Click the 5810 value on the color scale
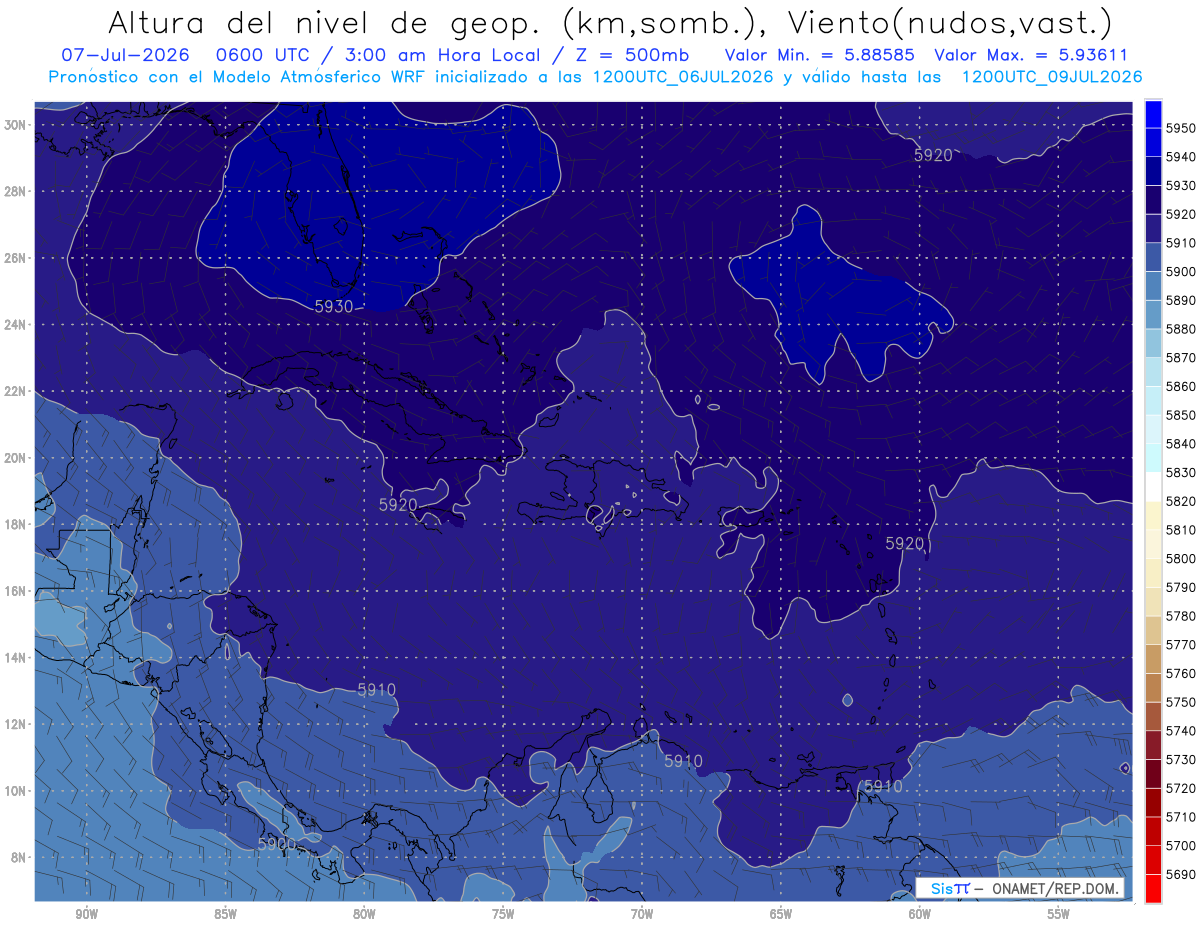 (1181, 530)
